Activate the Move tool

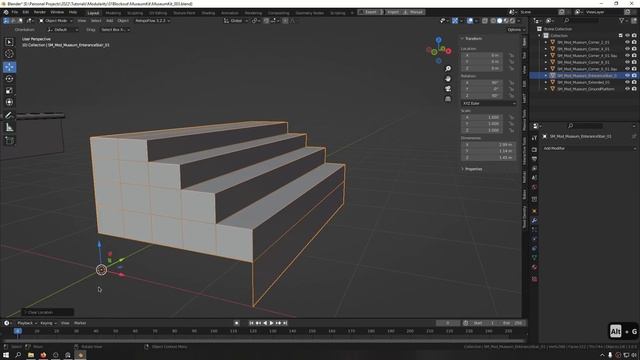[9, 67]
